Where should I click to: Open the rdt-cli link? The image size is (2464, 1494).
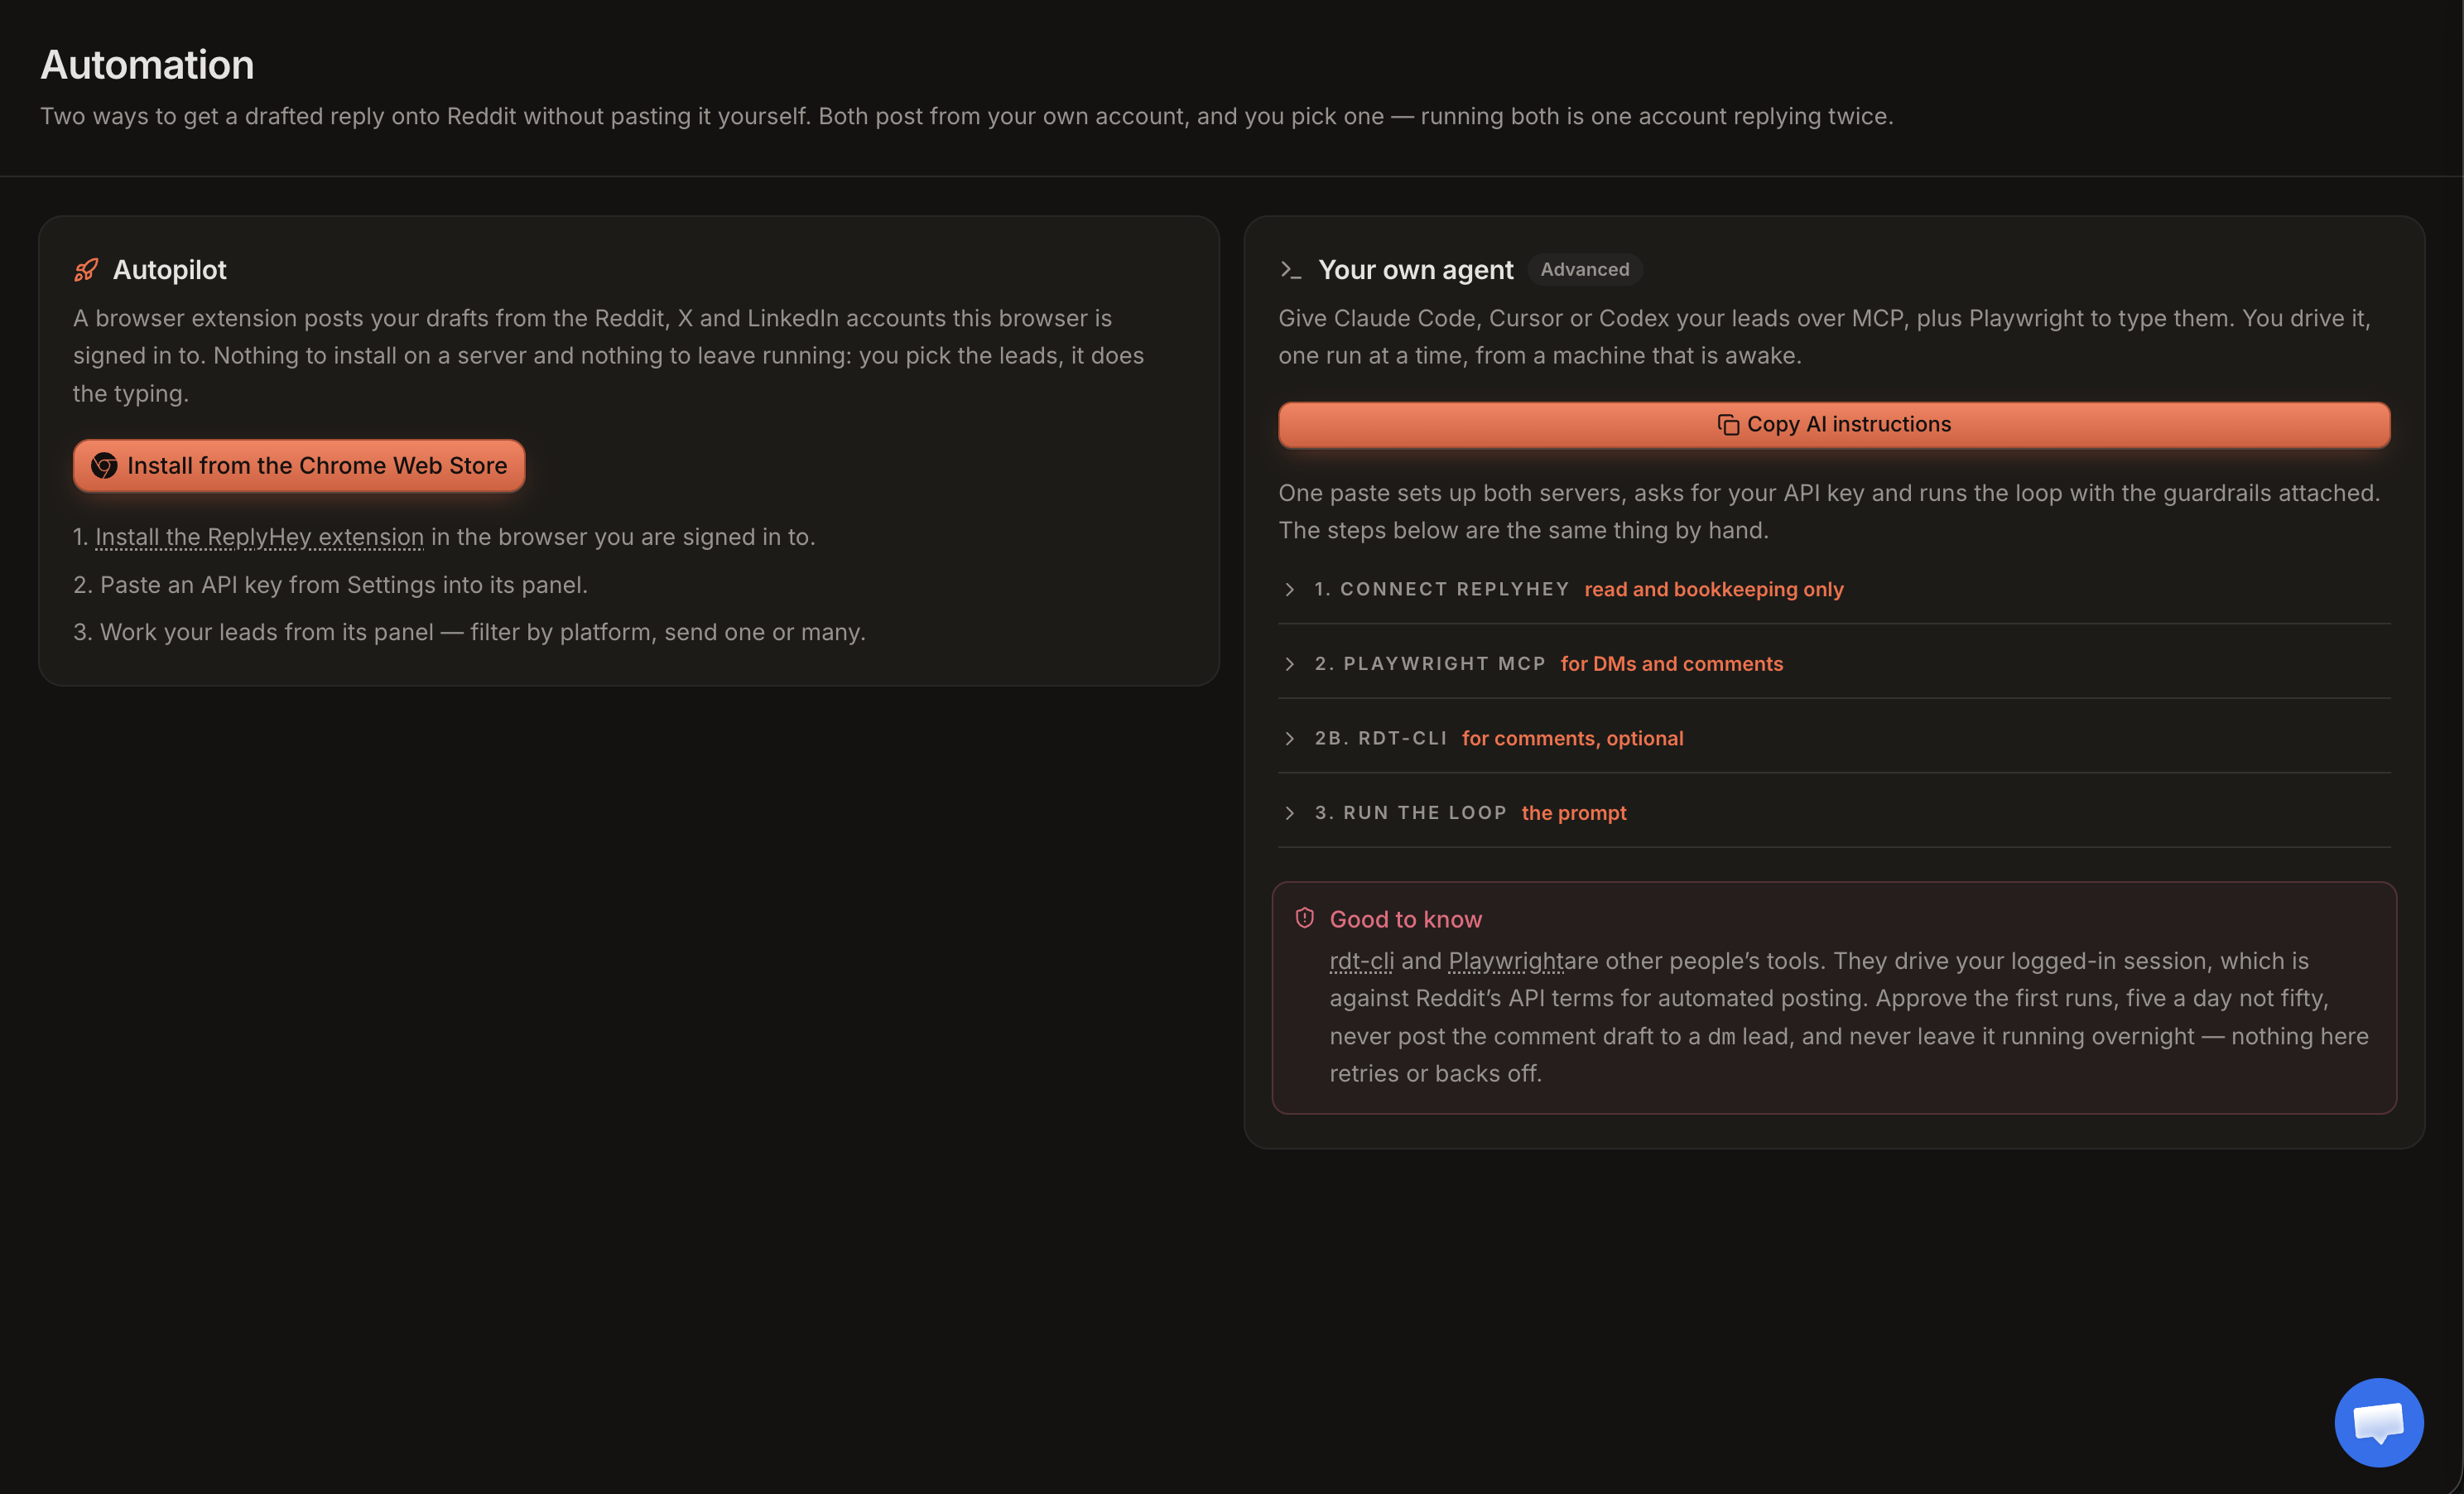click(1361, 961)
